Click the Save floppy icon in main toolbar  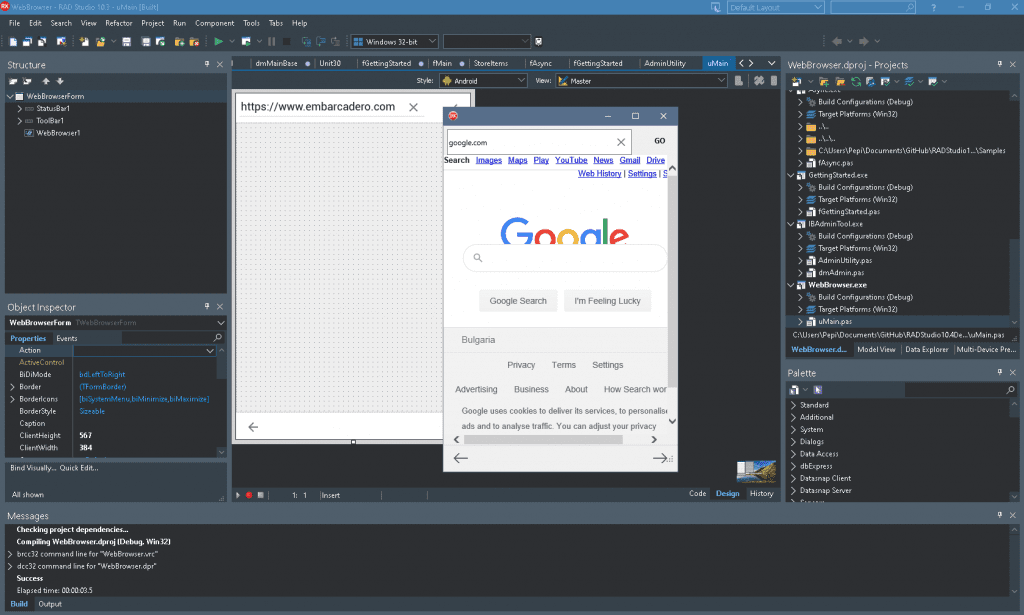[127, 42]
